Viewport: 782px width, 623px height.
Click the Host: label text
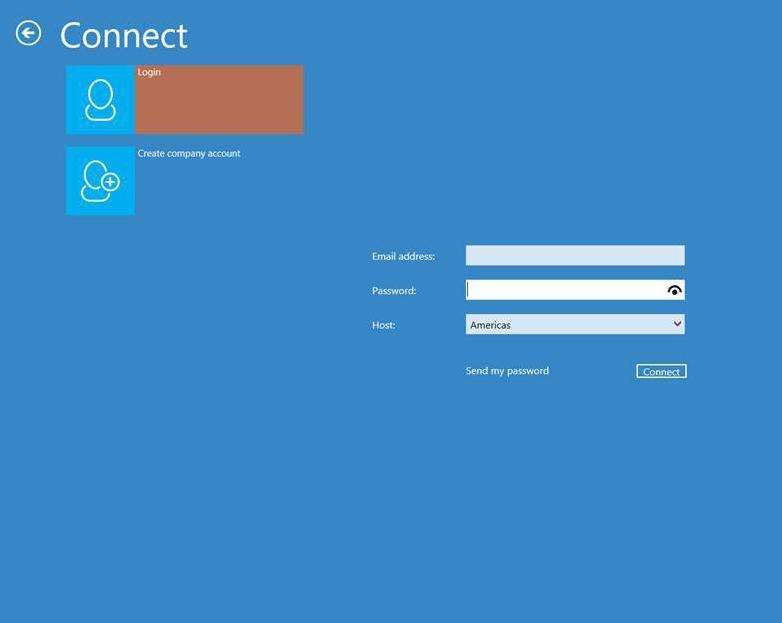coord(384,325)
